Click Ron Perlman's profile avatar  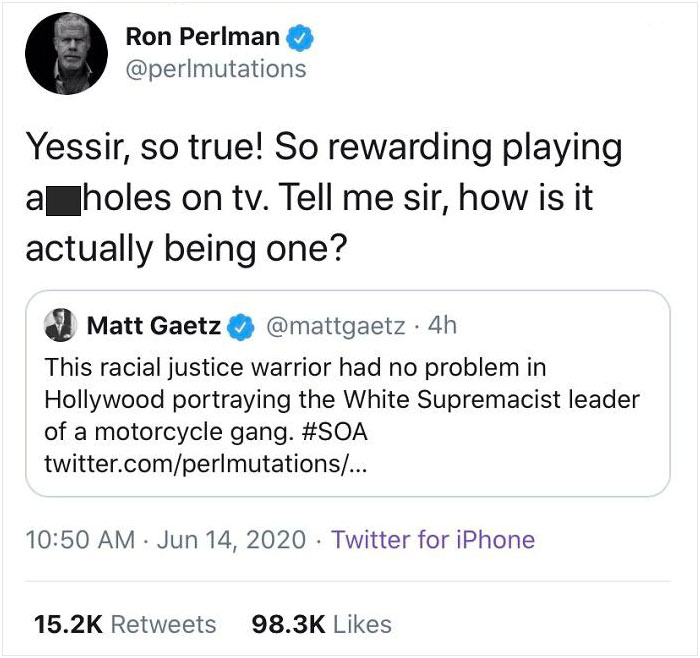click(65, 54)
